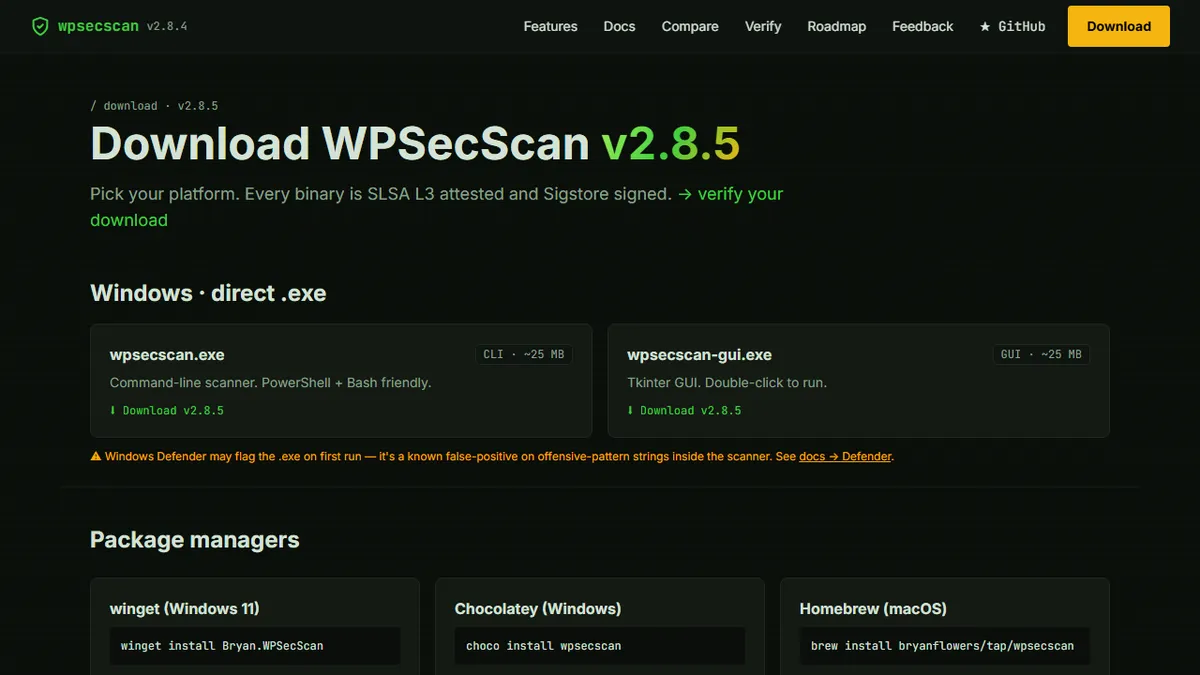
Task: Click the '/ download · v2.8.5' breadcrumb
Action: pos(154,106)
